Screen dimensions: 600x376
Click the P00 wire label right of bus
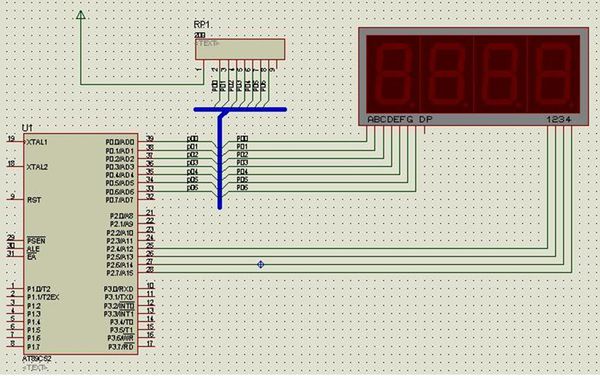pos(242,138)
